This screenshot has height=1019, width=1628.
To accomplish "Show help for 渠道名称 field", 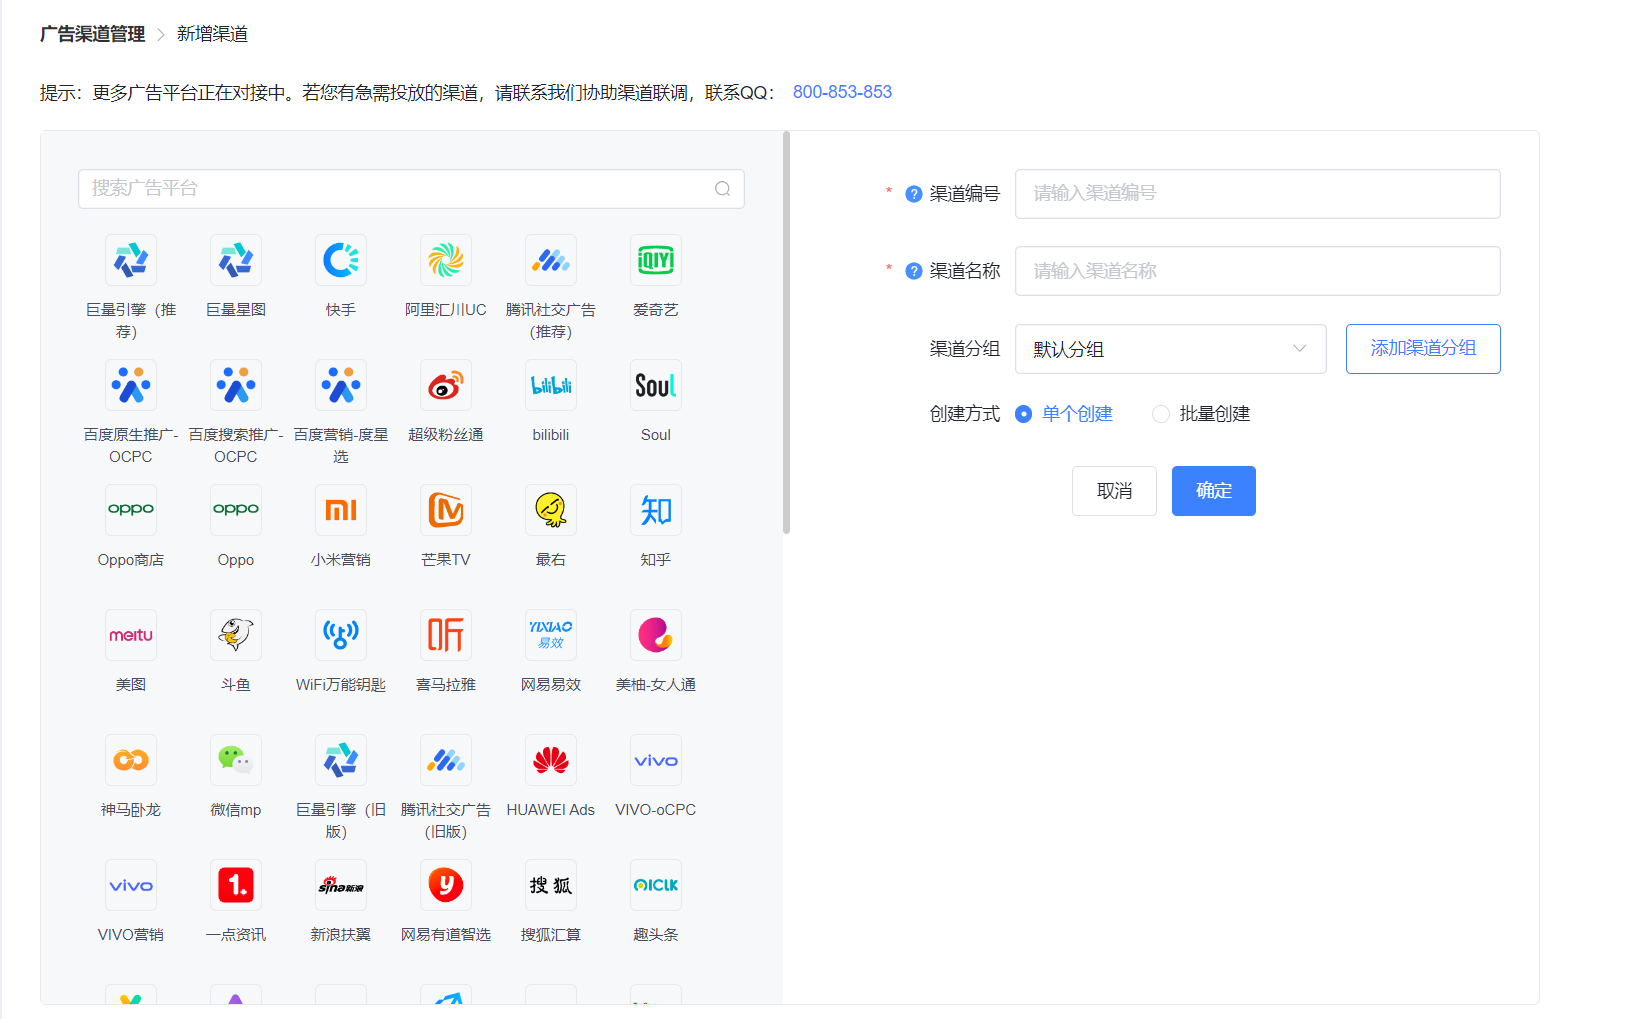I will [913, 271].
